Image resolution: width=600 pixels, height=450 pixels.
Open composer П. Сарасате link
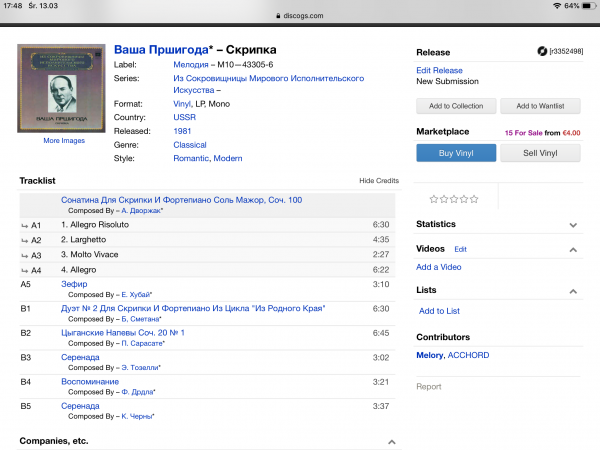(x=143, y=343)
